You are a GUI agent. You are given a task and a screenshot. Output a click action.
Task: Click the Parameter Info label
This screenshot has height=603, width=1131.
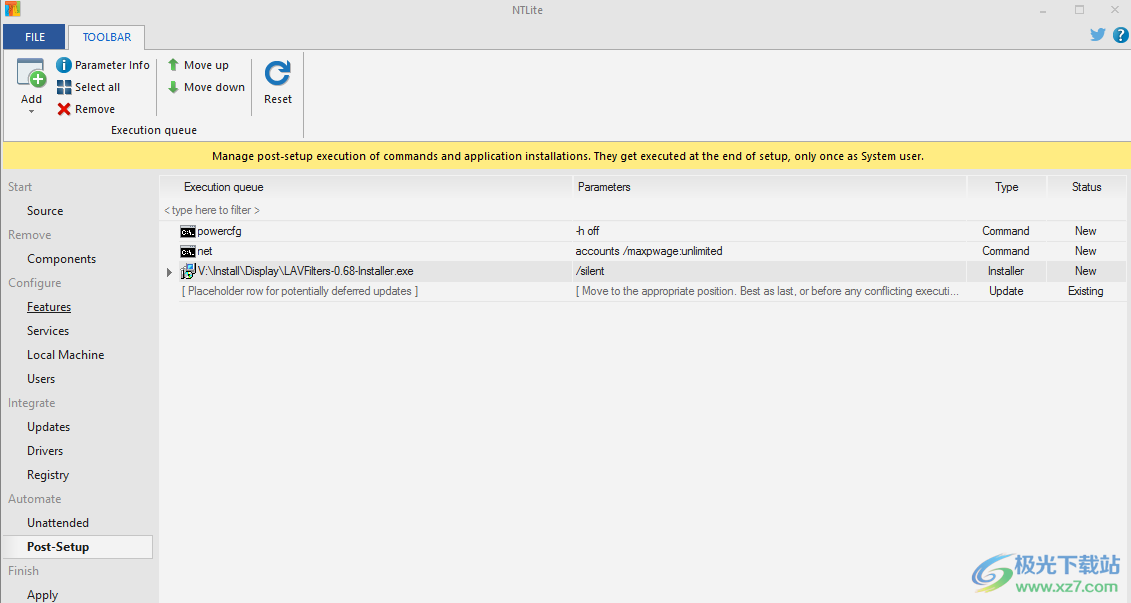(x=113, y=65)
